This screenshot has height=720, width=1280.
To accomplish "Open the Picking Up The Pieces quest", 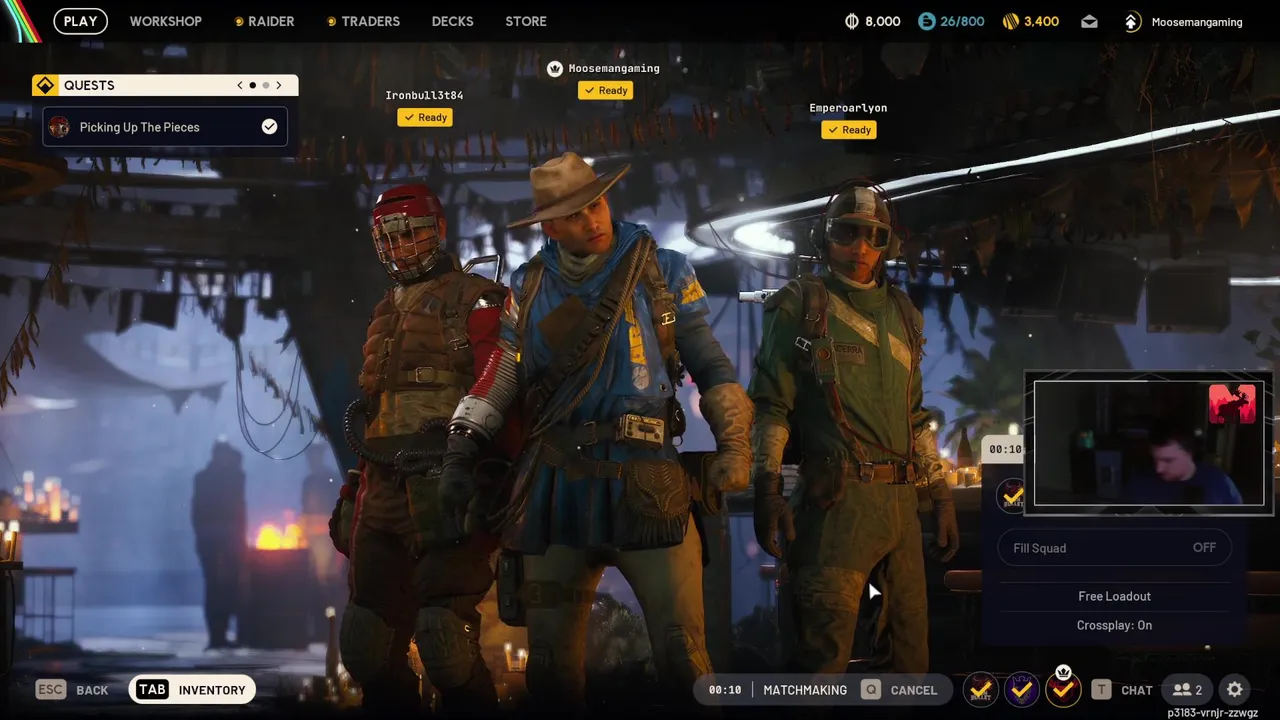I will click(165, 127).
